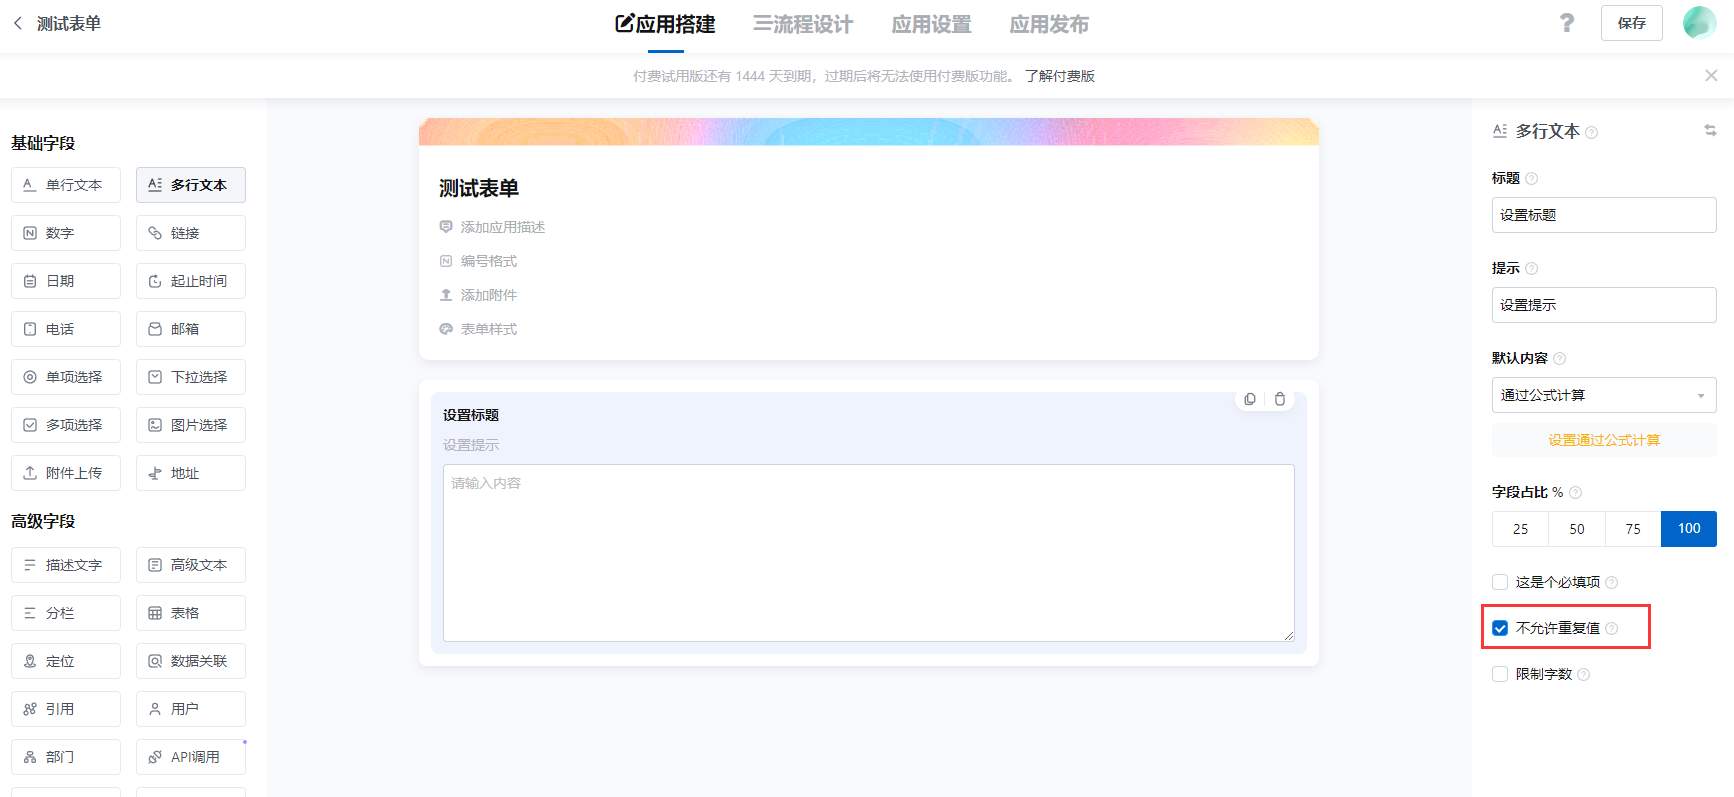
Task: Delete the field using trash icon
Action: (x=1280, y=399)
